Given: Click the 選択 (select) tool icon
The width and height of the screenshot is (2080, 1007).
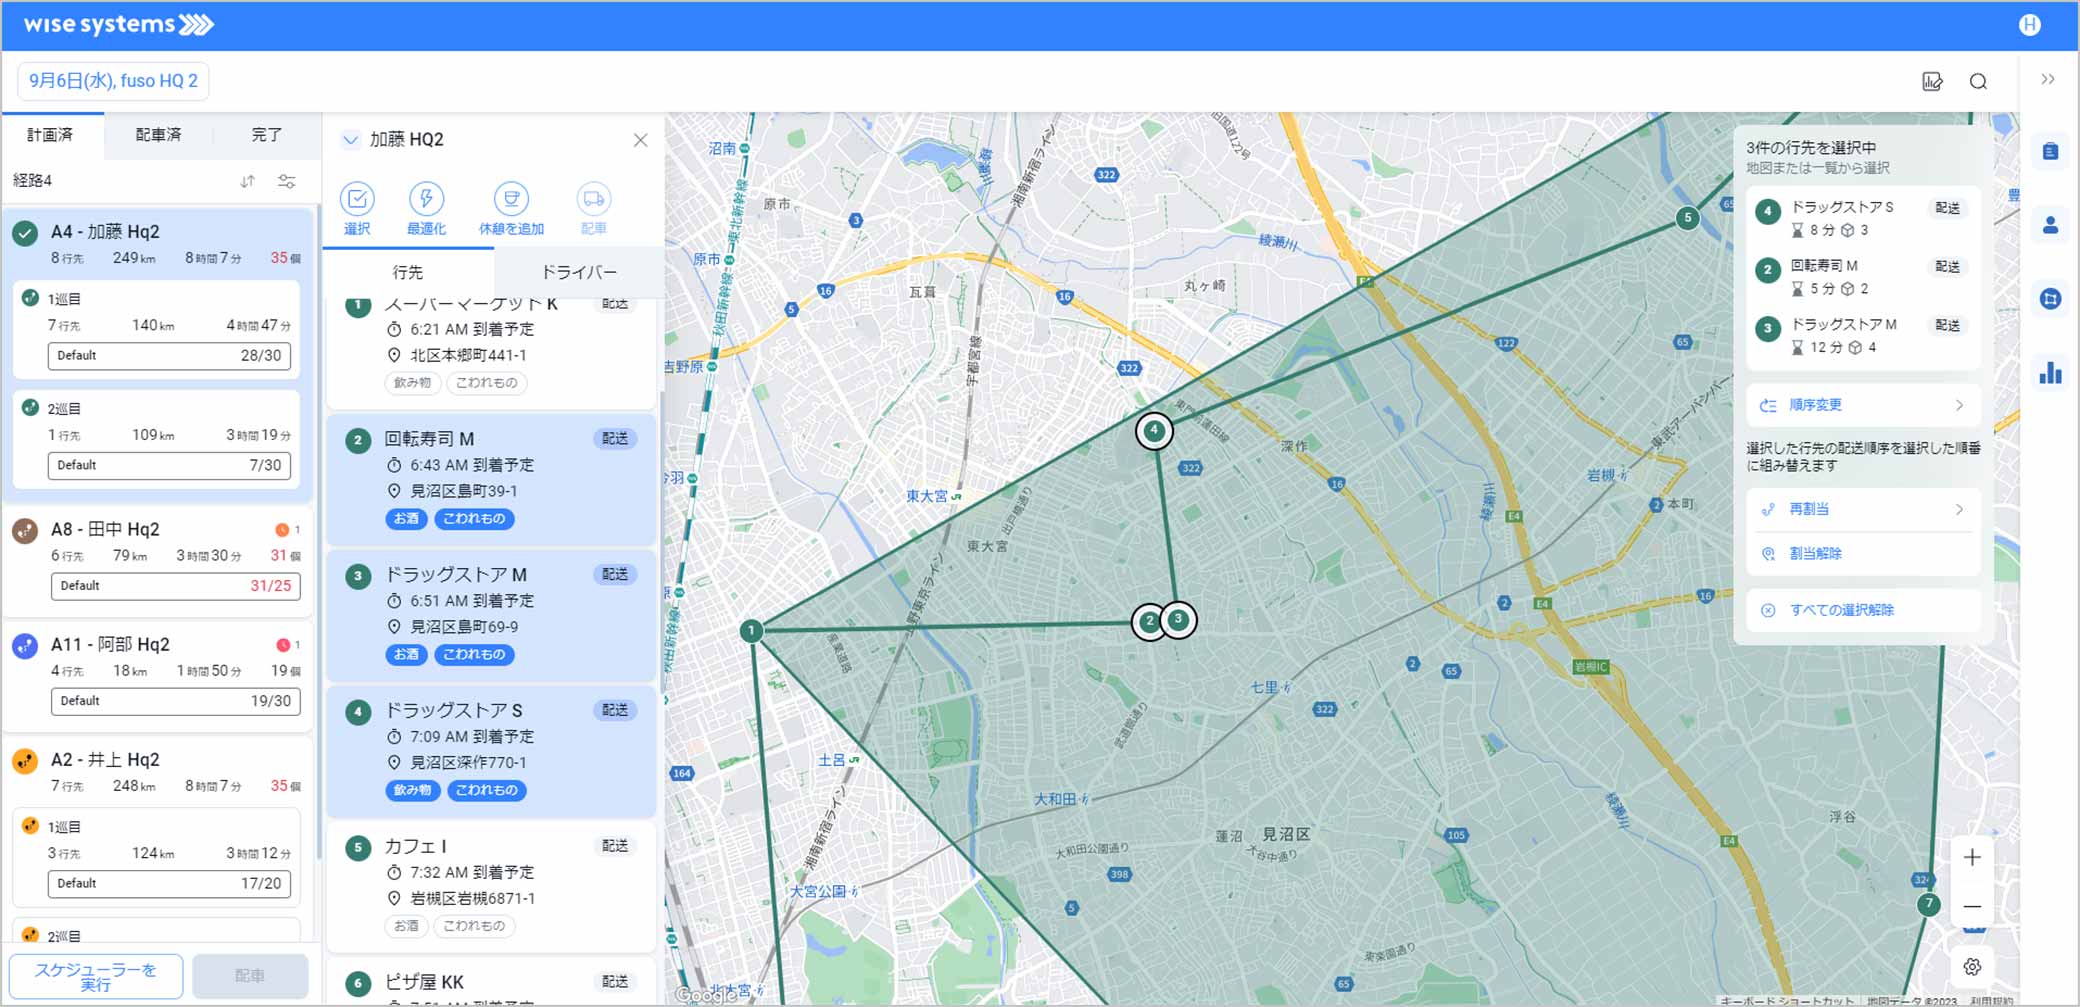Looking at the screenshot, I should (x=357, y=200).
